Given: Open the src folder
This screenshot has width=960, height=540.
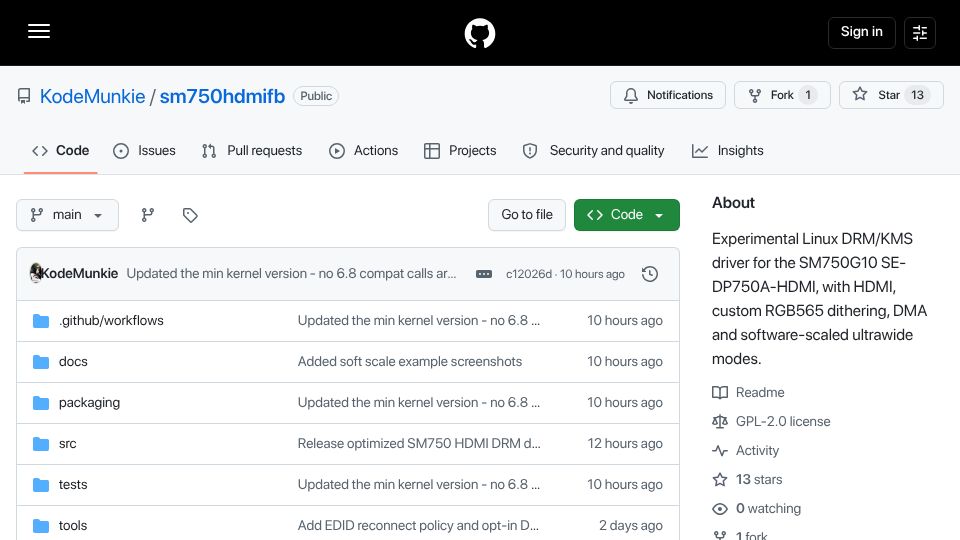Looking at the screenshot, I should [x=67, y=443].
